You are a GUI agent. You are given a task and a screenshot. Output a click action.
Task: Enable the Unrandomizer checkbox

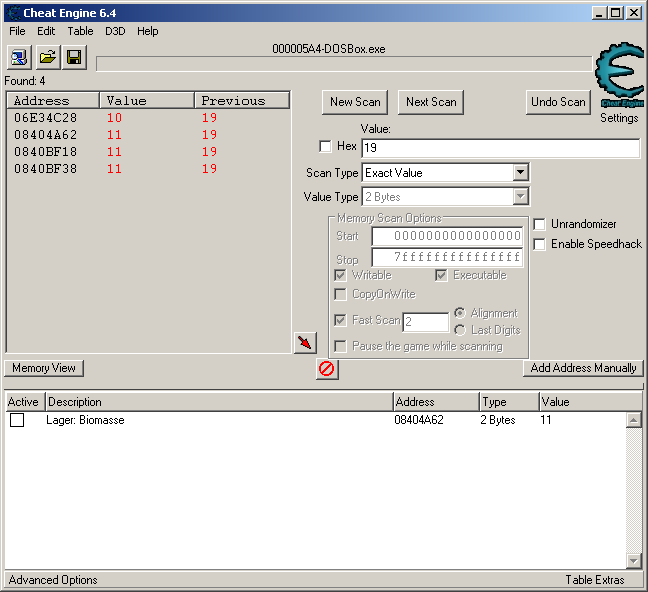[539, 224]
